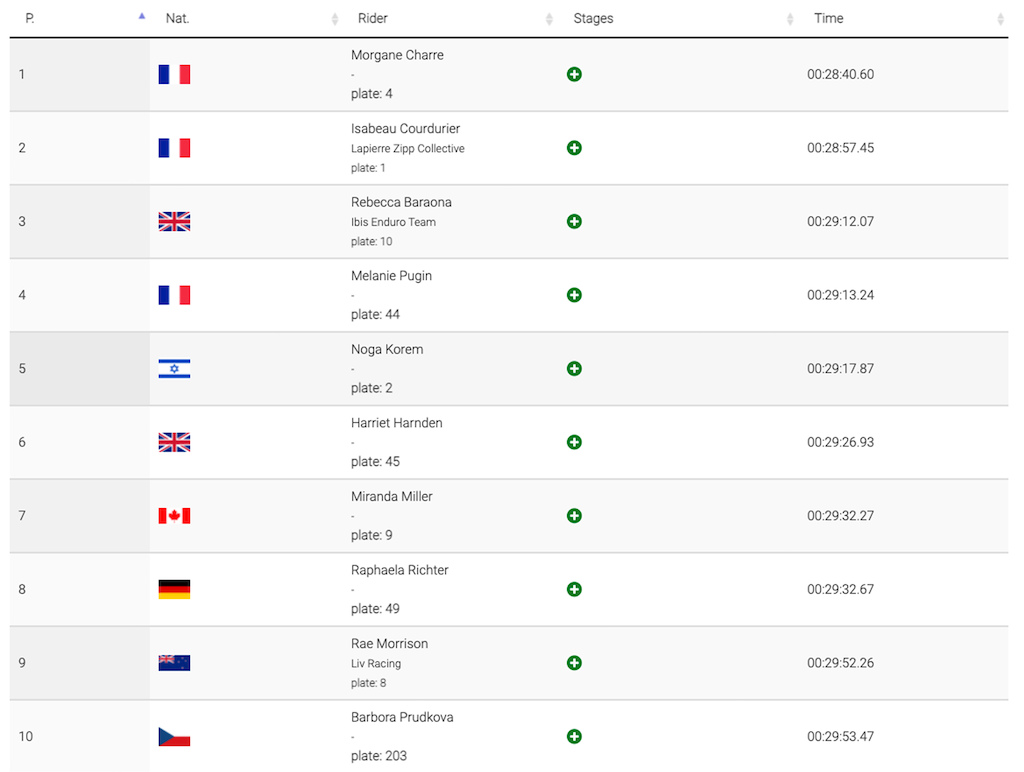Click plus icon in Harriet Harnden row
The height and width of the screenshot is (772, 1024).
[x=574, y=442]
